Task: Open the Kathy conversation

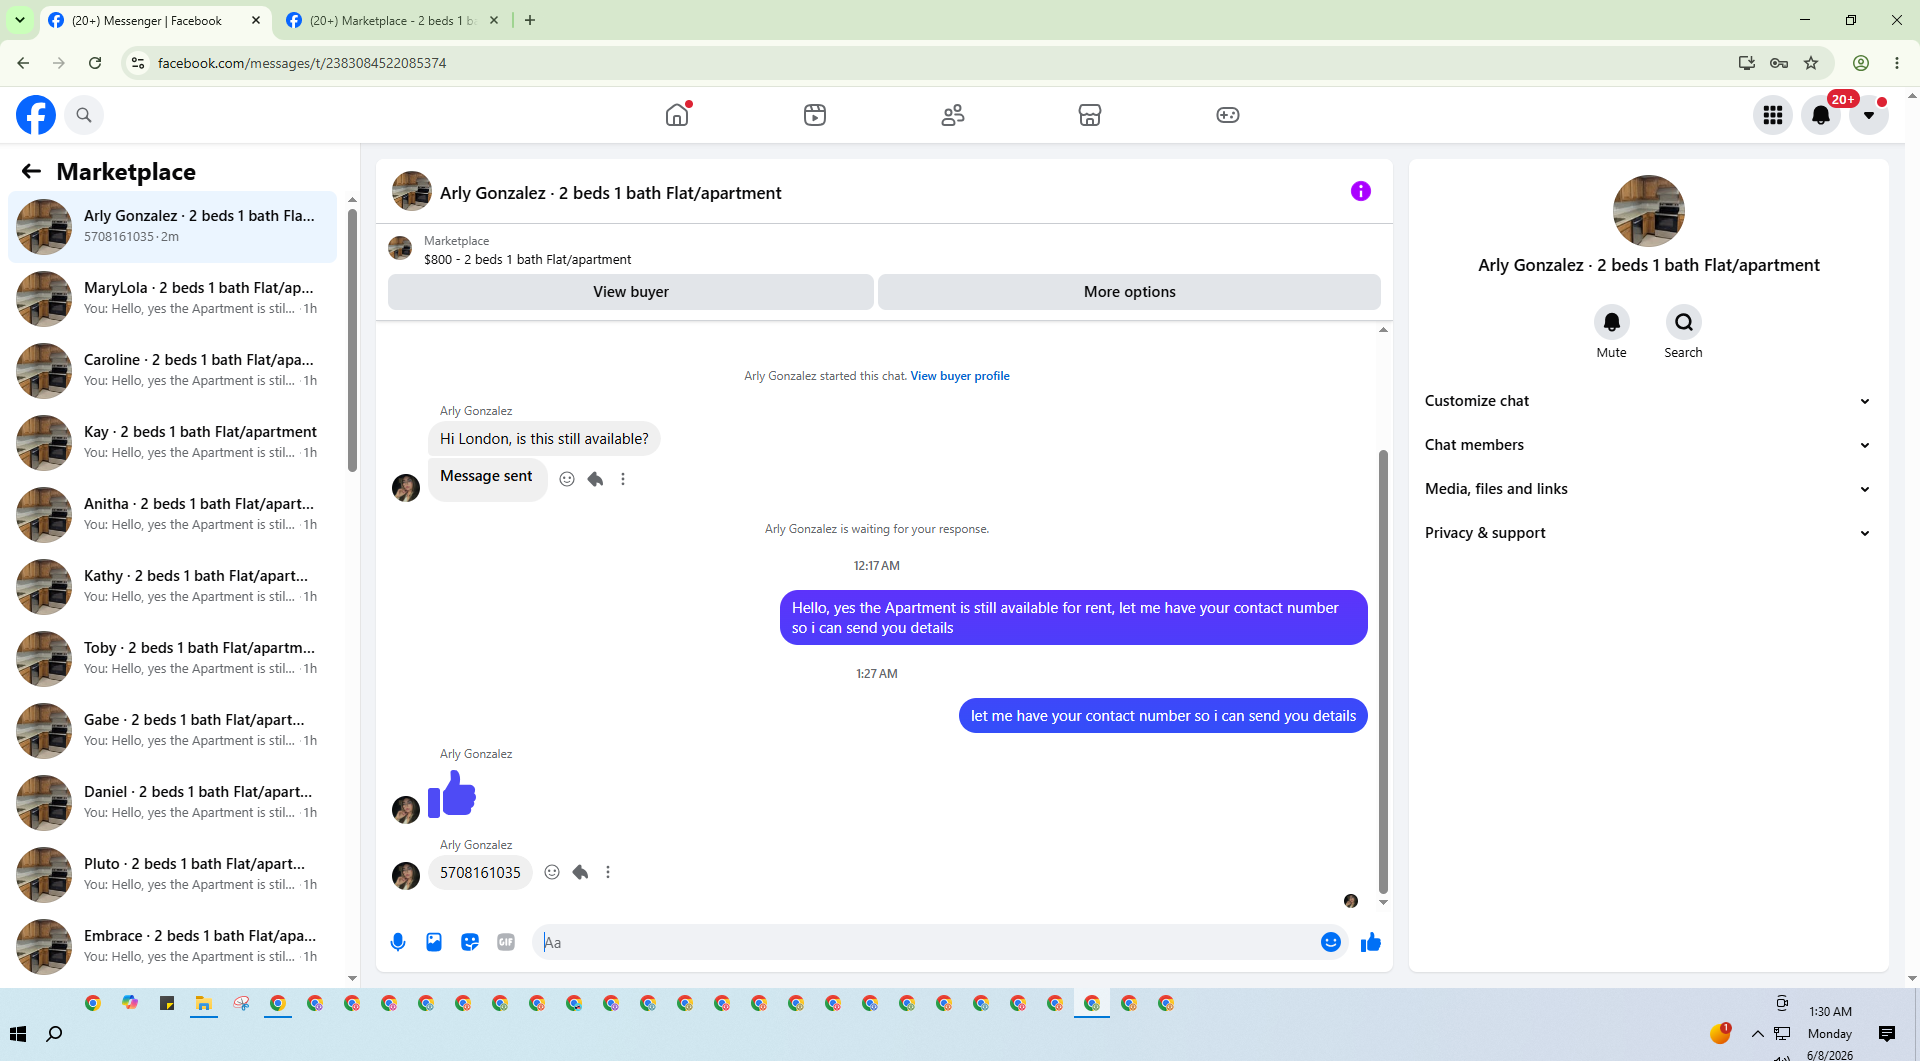Action: [x=172, y=586]
